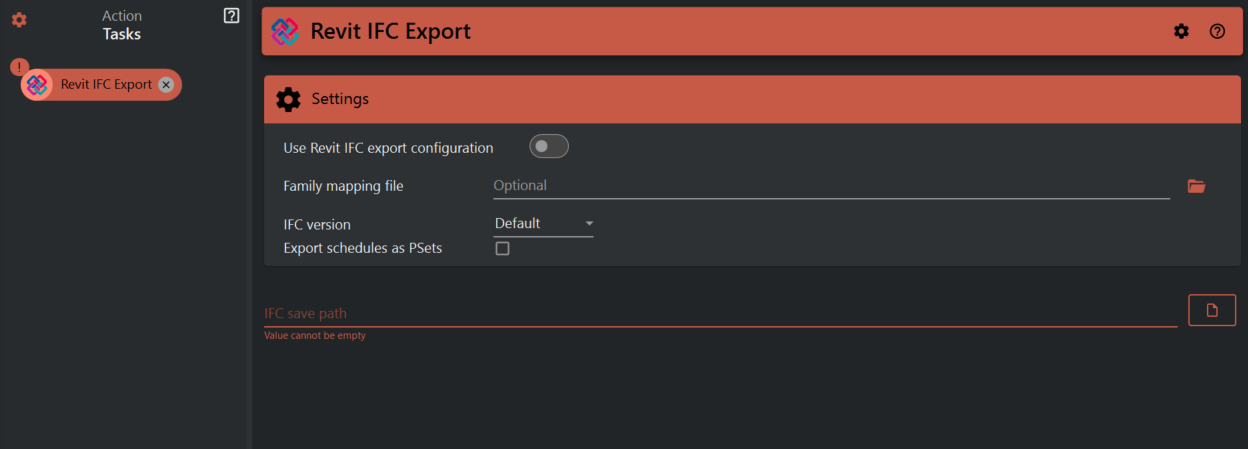Click the Revit IFC Export task chip icon

point(38,85)
